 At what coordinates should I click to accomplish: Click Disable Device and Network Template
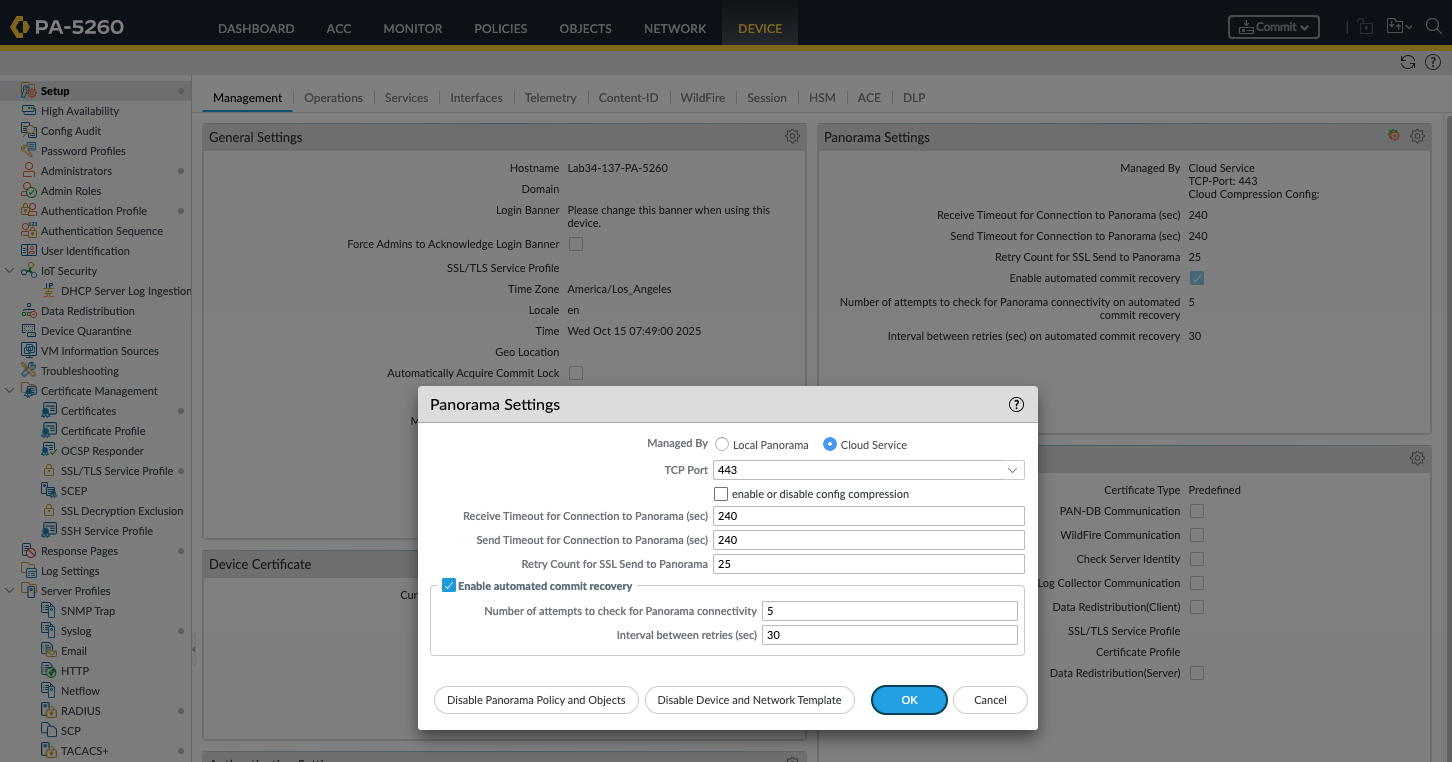click(749, 700)
